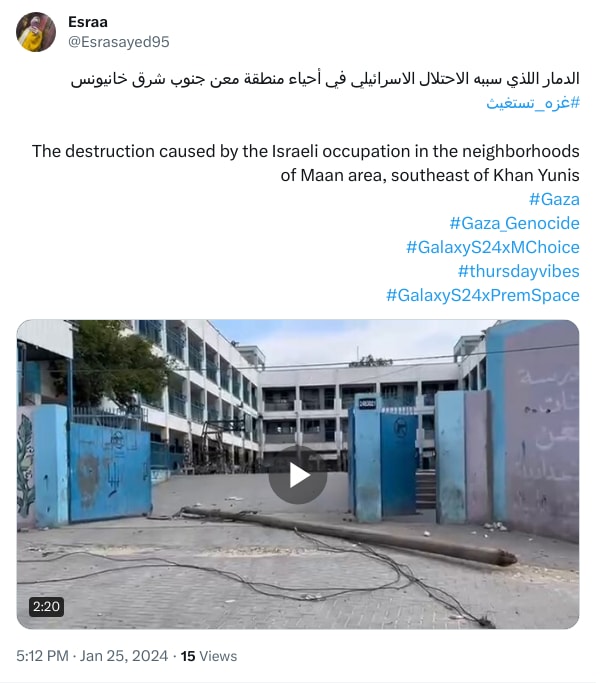Open the #GalaxyS24xPremSpace hashtag
The width and height of the screenshot is (611, 683).
483,295
